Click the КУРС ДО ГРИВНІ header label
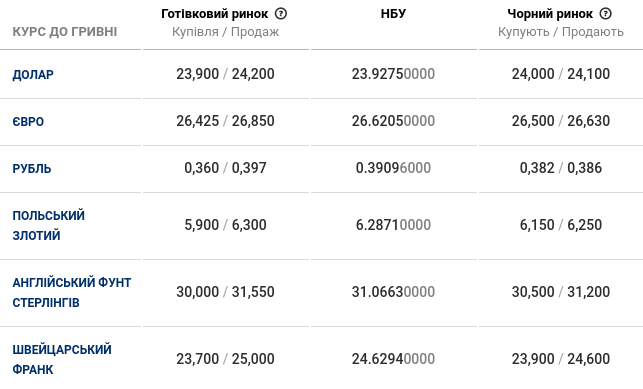Image resolution: width=643 pixels, height=389 pixels. tap(65, 32)
